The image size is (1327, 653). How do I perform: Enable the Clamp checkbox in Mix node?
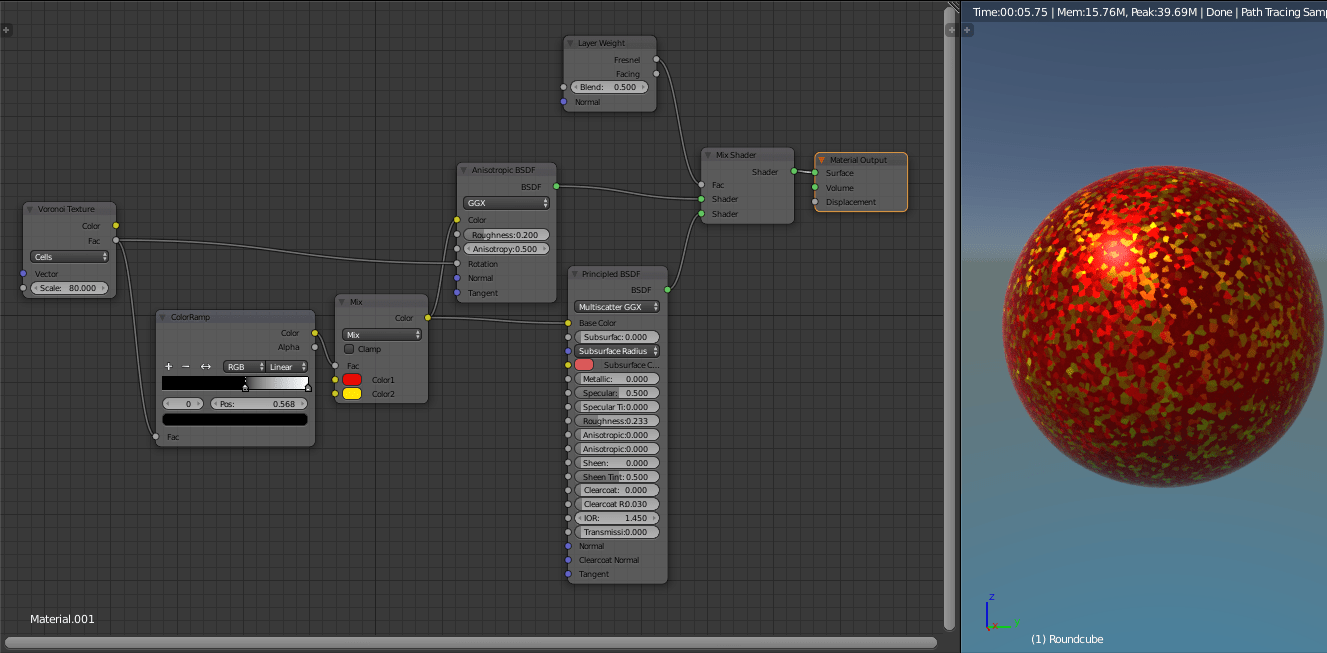[x=349, y=349]
